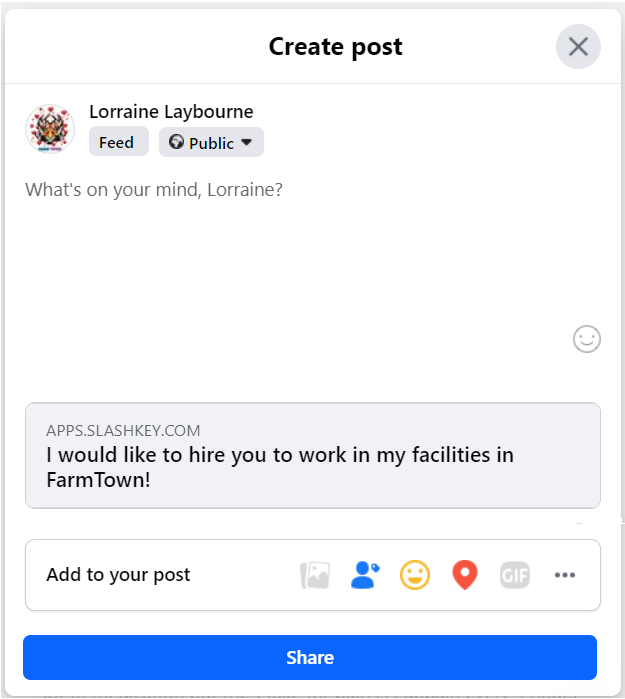The image size is (625, 699).
Task: Click the FarmTown link preview card
Action: click(312, 455)
